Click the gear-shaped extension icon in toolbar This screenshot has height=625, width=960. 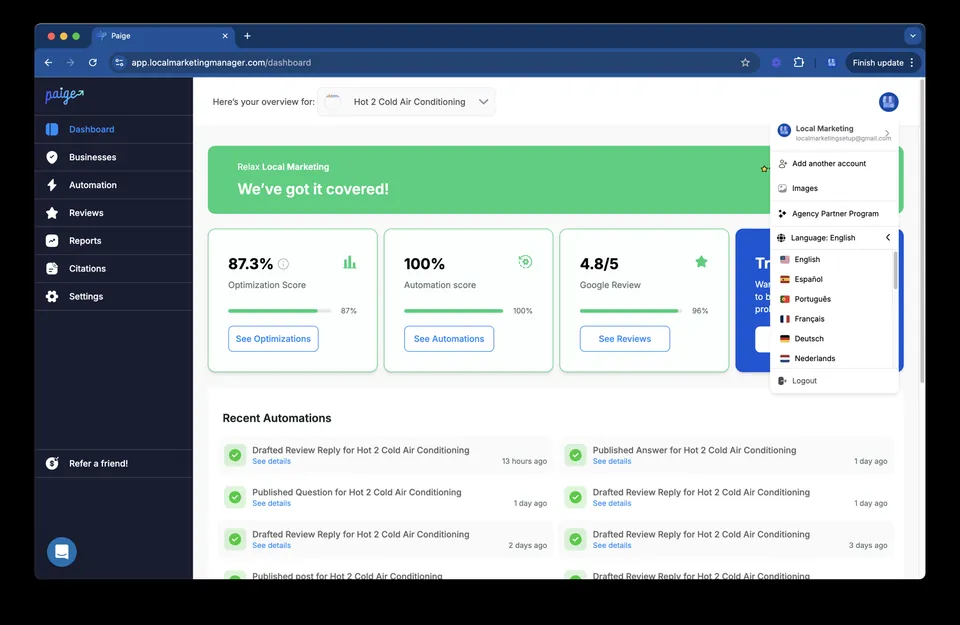(776, 62)
